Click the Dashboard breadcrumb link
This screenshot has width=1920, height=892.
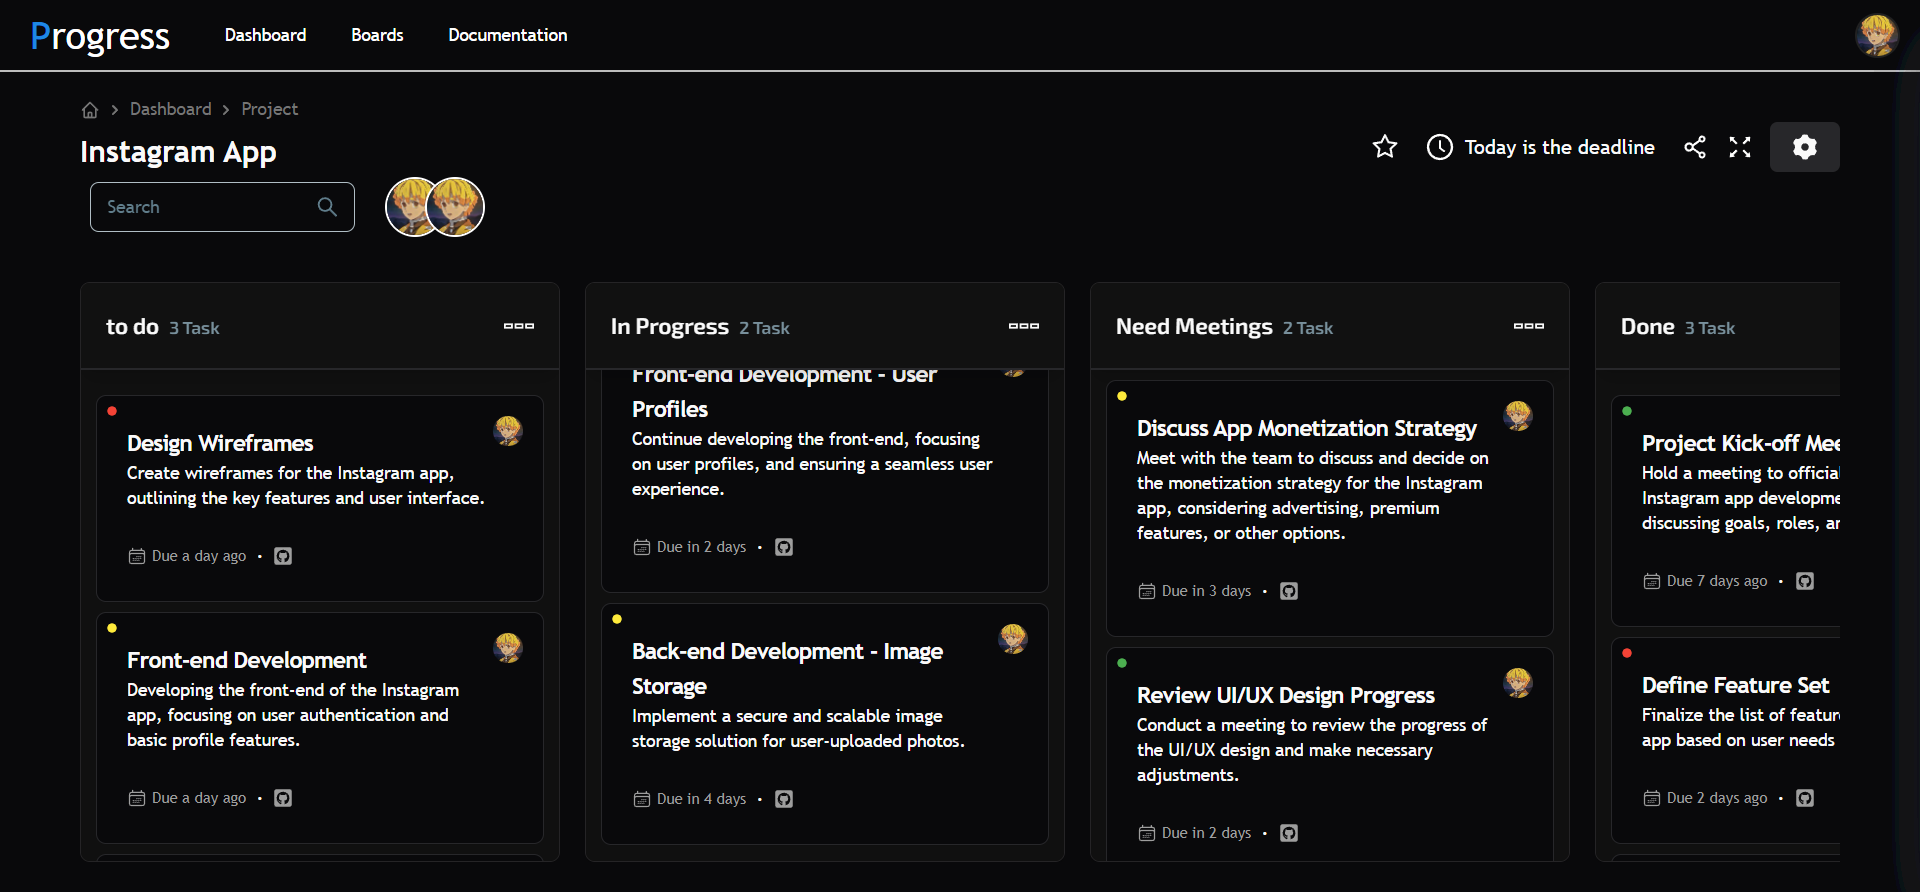click(170, 109)
